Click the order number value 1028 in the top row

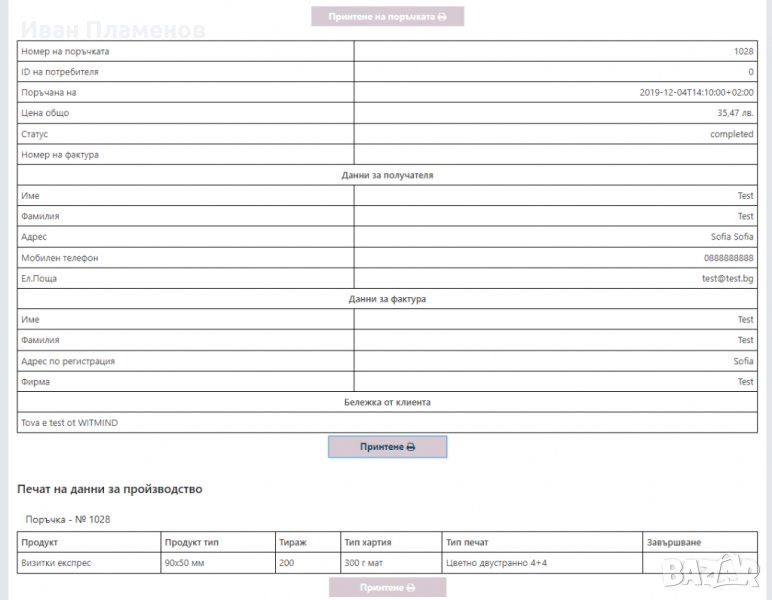pyautogui.click(x=743, y=51)
